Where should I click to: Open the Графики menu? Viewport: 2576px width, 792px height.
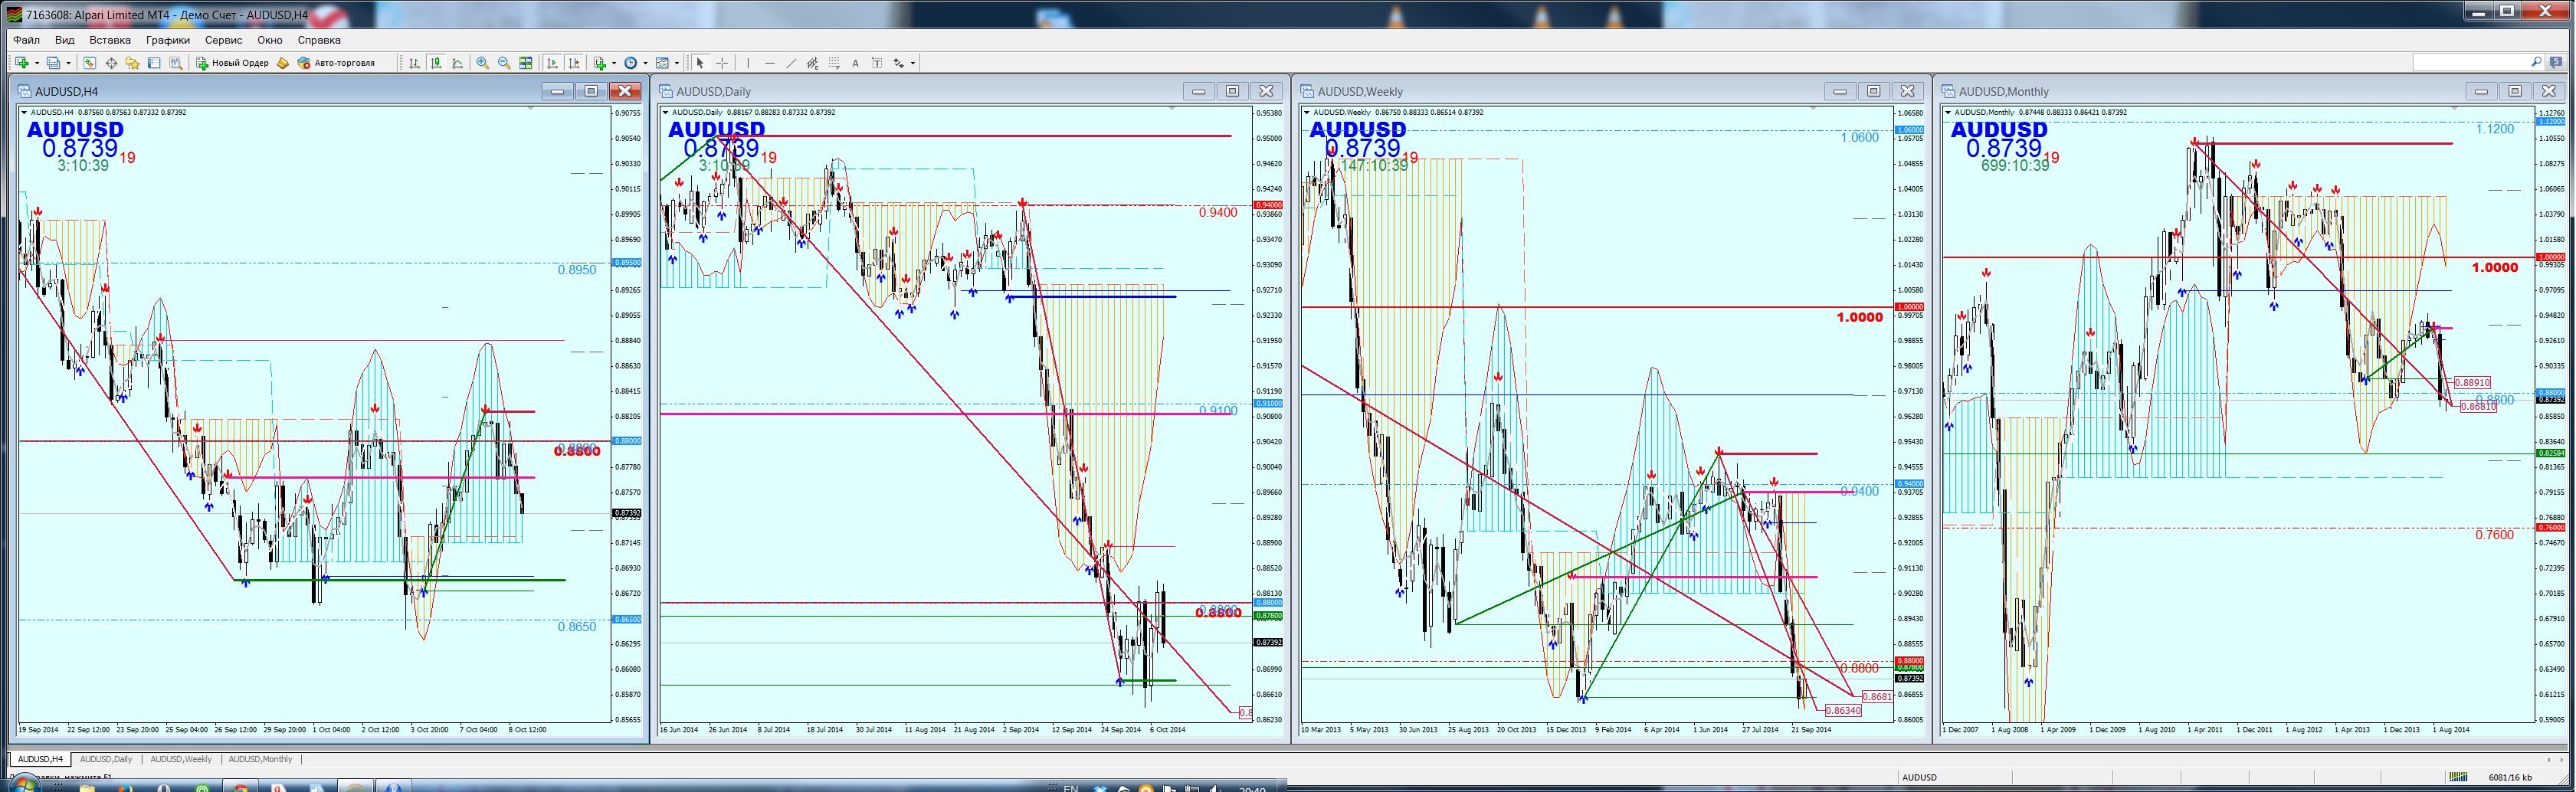click(168, 40)
